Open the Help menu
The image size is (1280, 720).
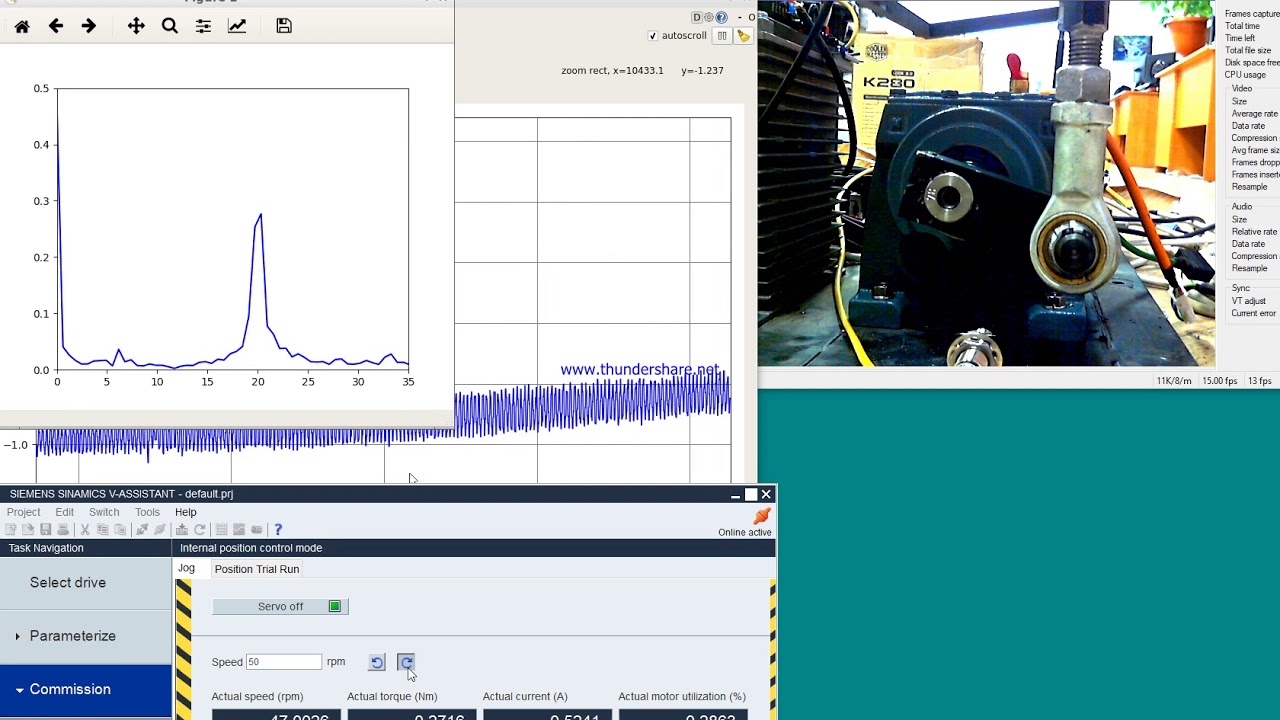[186, 512]
